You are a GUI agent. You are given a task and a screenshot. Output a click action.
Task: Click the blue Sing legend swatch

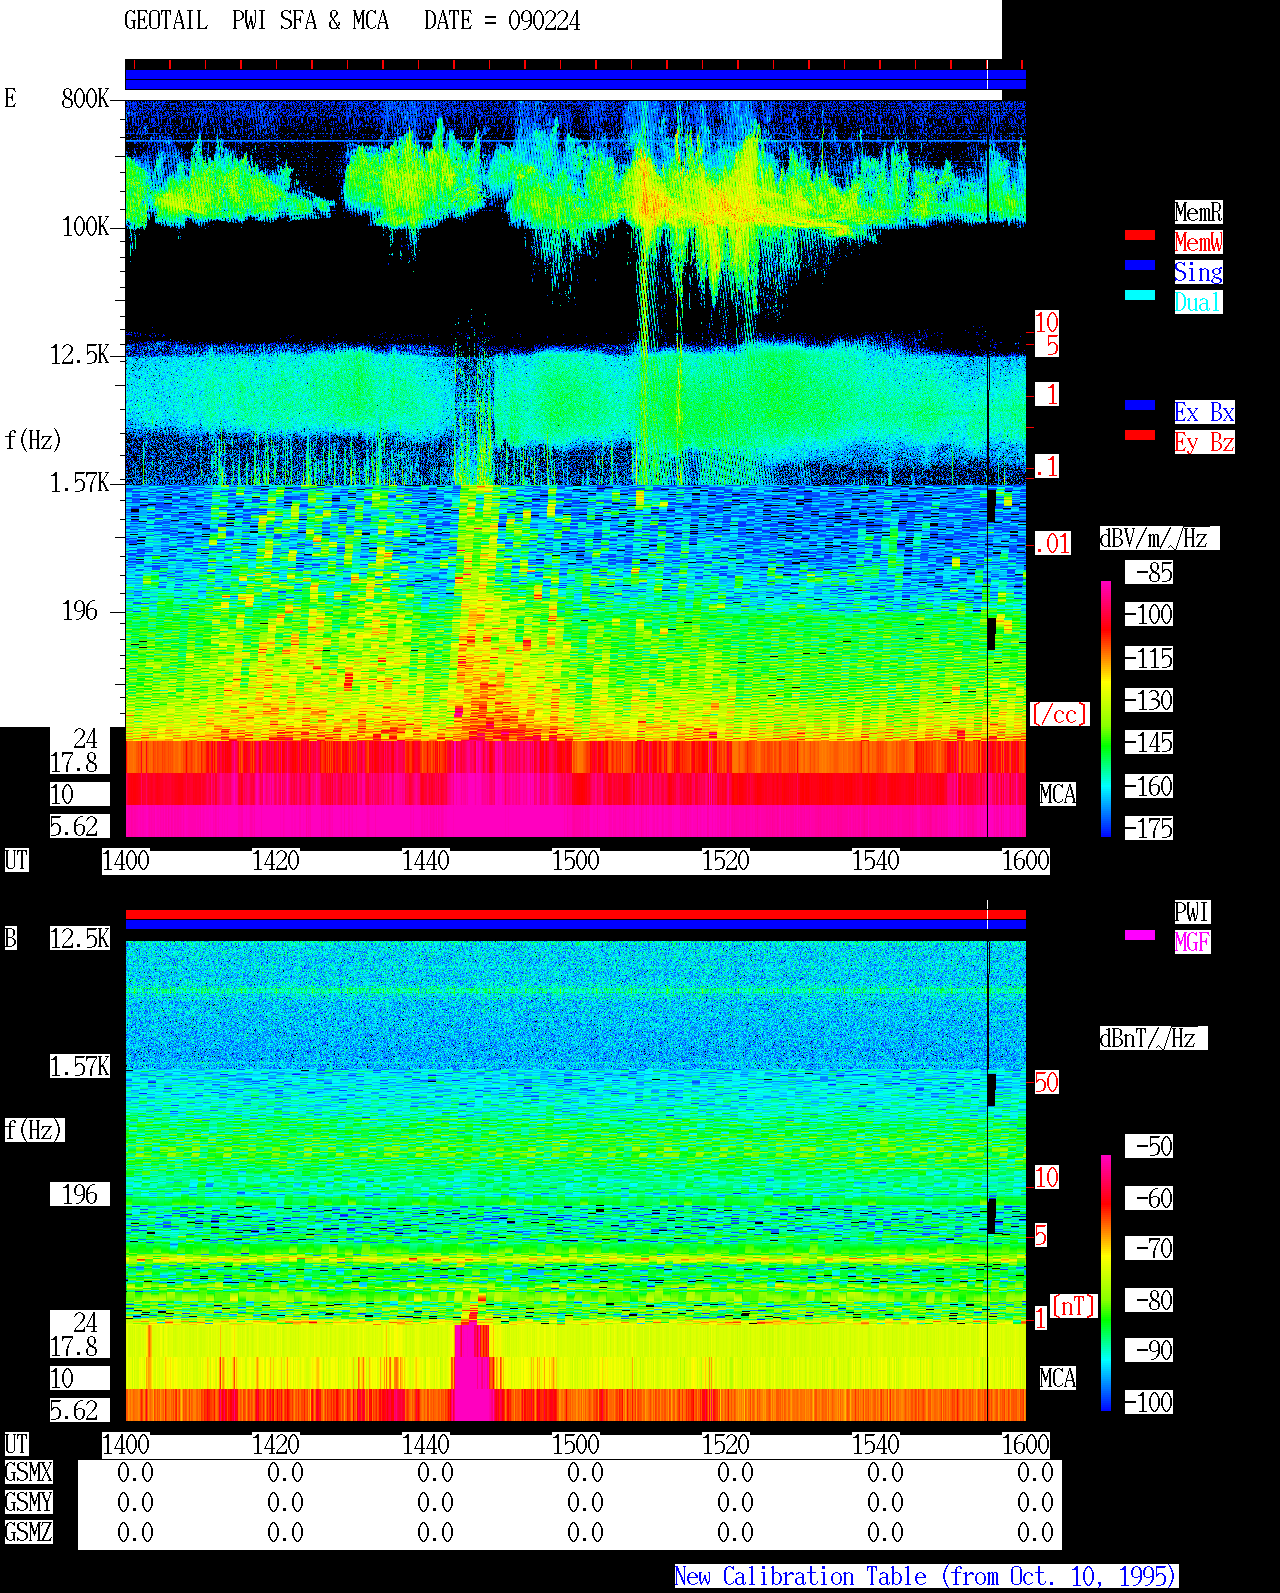(1140, 265)
